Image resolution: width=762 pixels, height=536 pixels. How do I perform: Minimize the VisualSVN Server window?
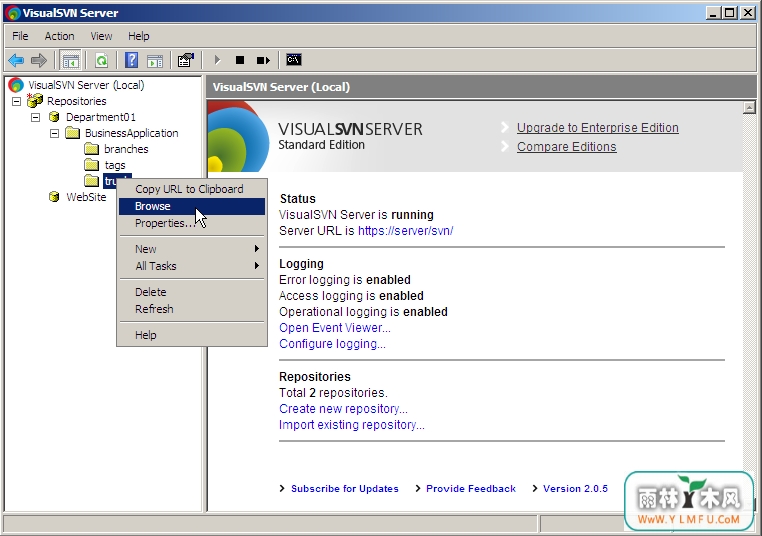[713, 13]
